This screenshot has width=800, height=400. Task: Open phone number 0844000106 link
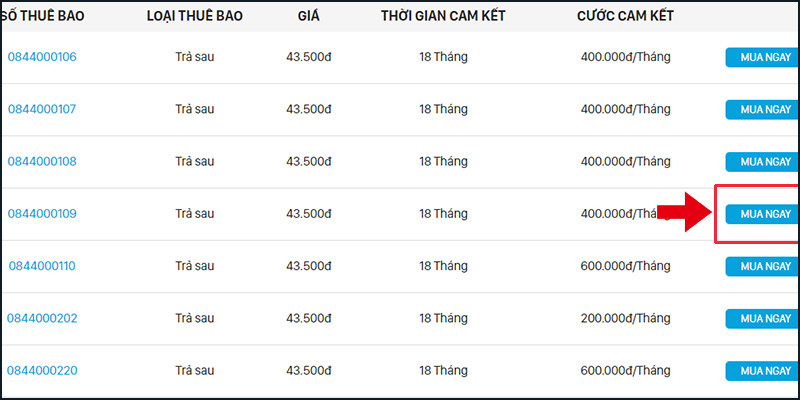tap(42, 57)
